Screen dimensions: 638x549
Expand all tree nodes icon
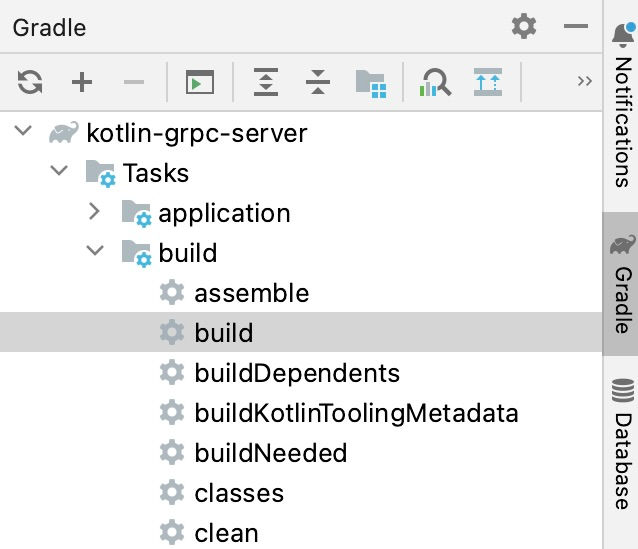266,82
